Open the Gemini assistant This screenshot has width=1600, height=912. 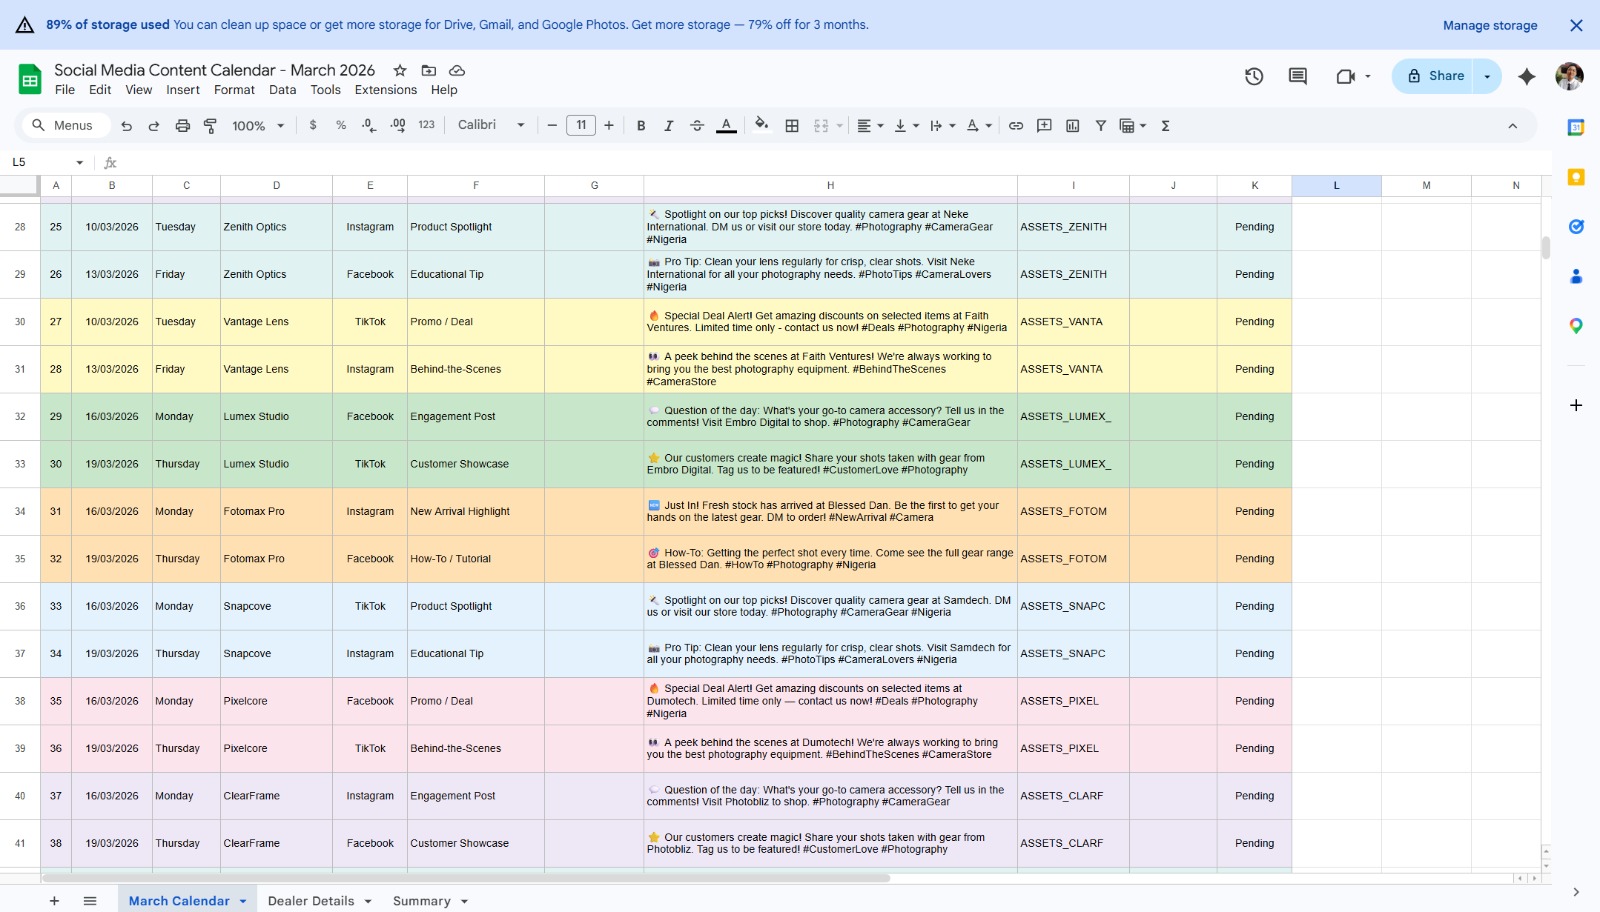click(1527, 76)
